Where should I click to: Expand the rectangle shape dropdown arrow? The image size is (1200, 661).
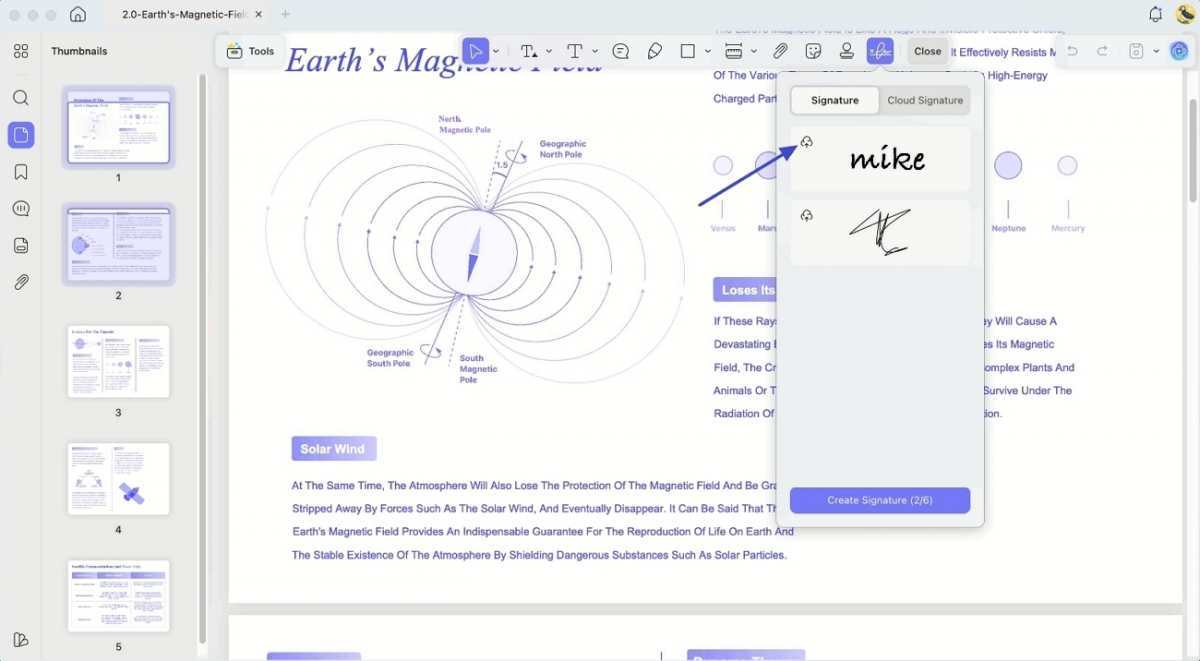pyautogui.click(x=708, y=51)
